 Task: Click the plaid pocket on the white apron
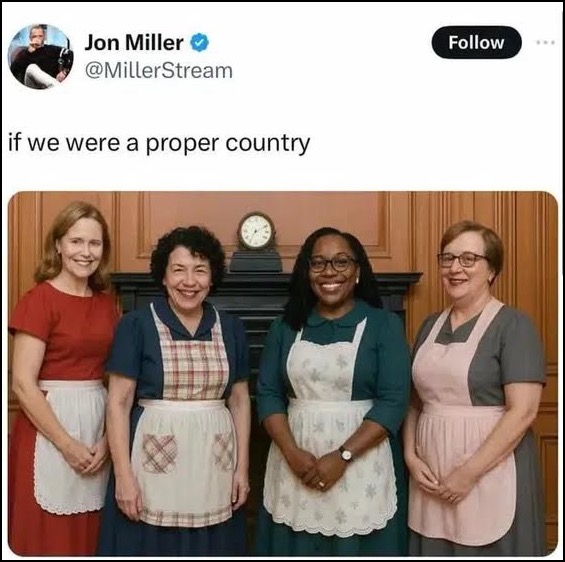point(159,454)
